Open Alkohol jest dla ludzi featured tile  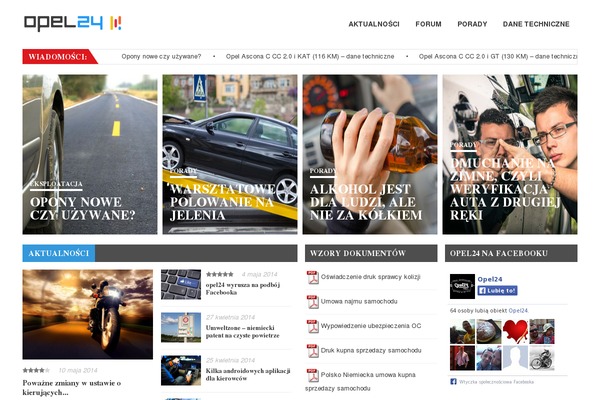click(370, 154)
